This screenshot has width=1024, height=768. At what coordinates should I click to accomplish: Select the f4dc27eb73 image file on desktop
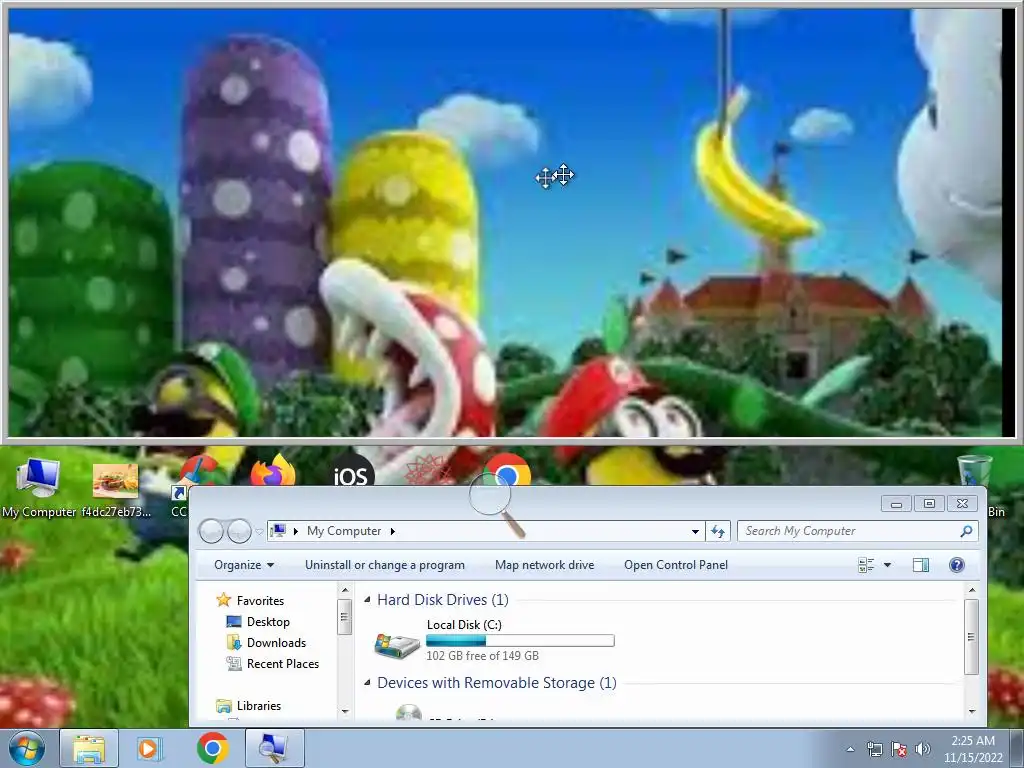tap(116, 488)
